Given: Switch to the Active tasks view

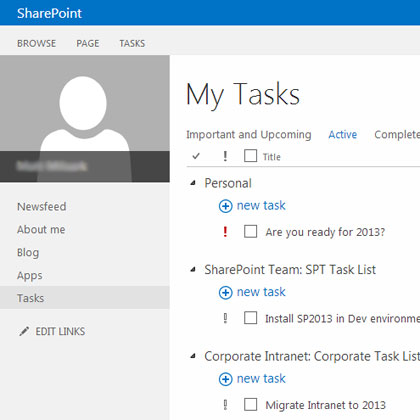Looking at the screenshot, I should (343, 134).
